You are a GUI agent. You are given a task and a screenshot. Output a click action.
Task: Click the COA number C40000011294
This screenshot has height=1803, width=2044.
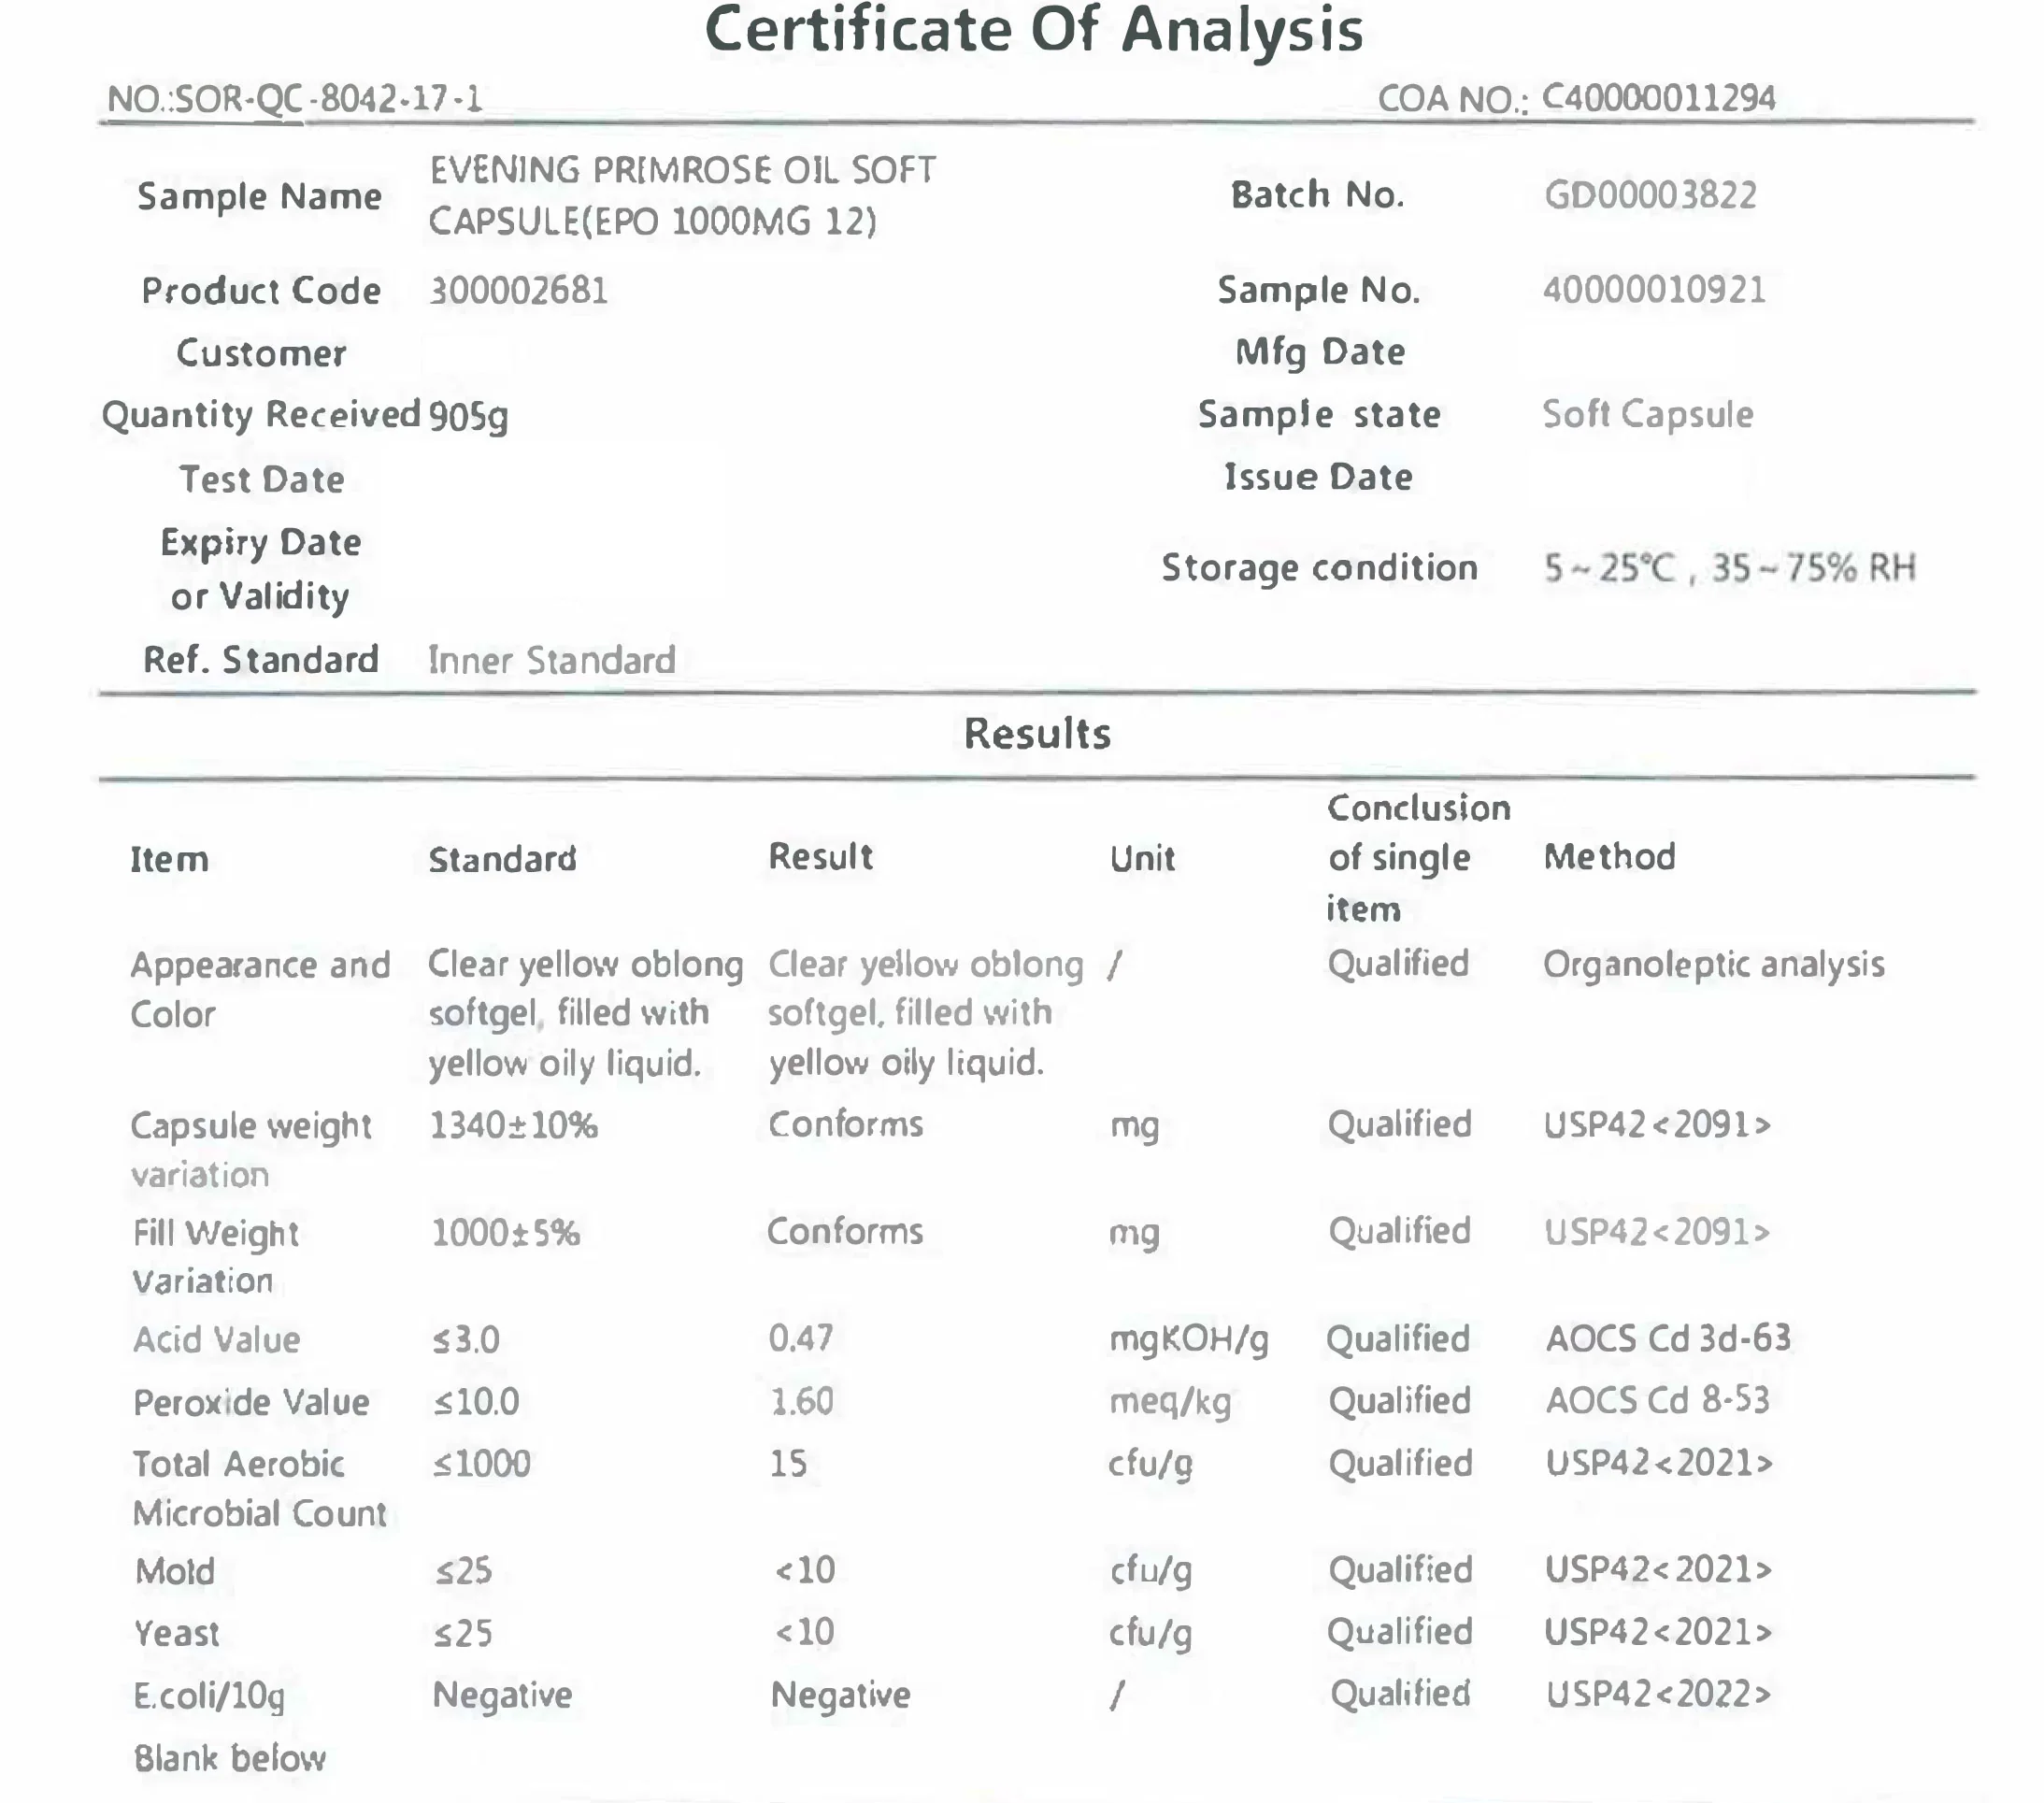[1658, 98]
